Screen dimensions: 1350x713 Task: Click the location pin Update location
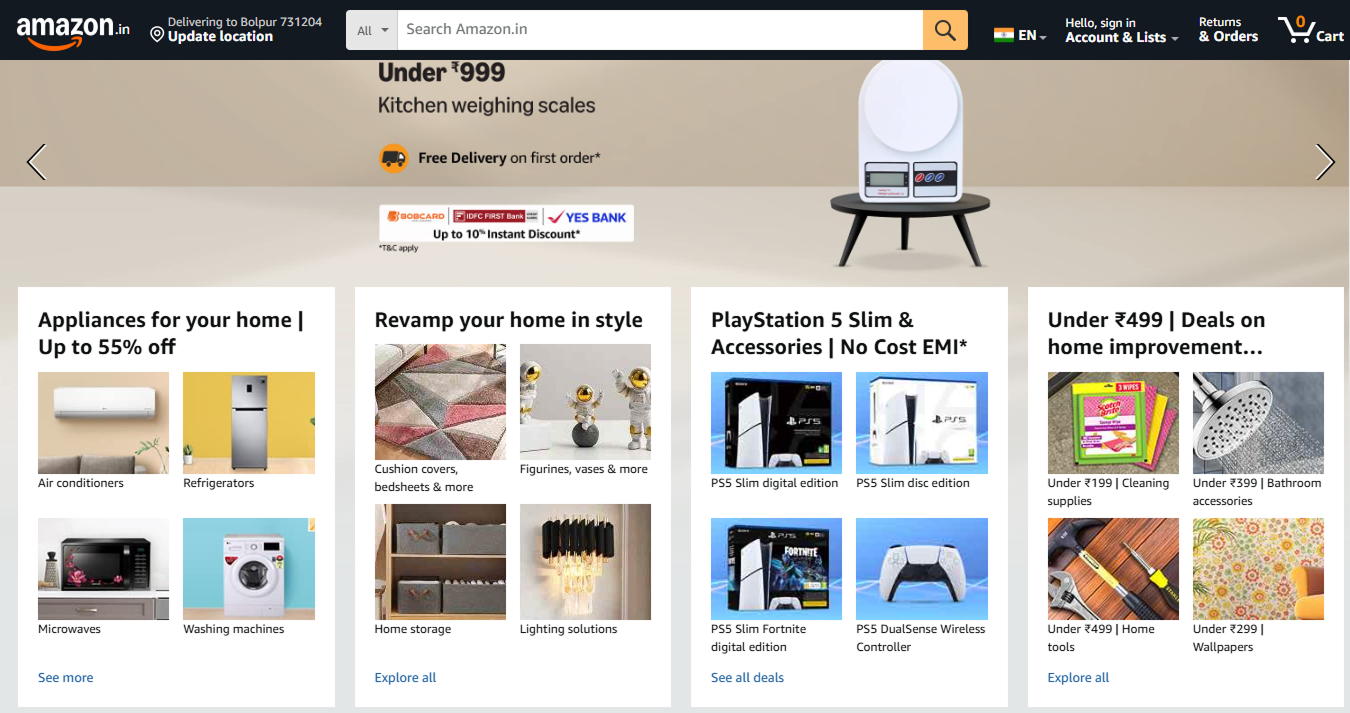click(x=211, y=29)
